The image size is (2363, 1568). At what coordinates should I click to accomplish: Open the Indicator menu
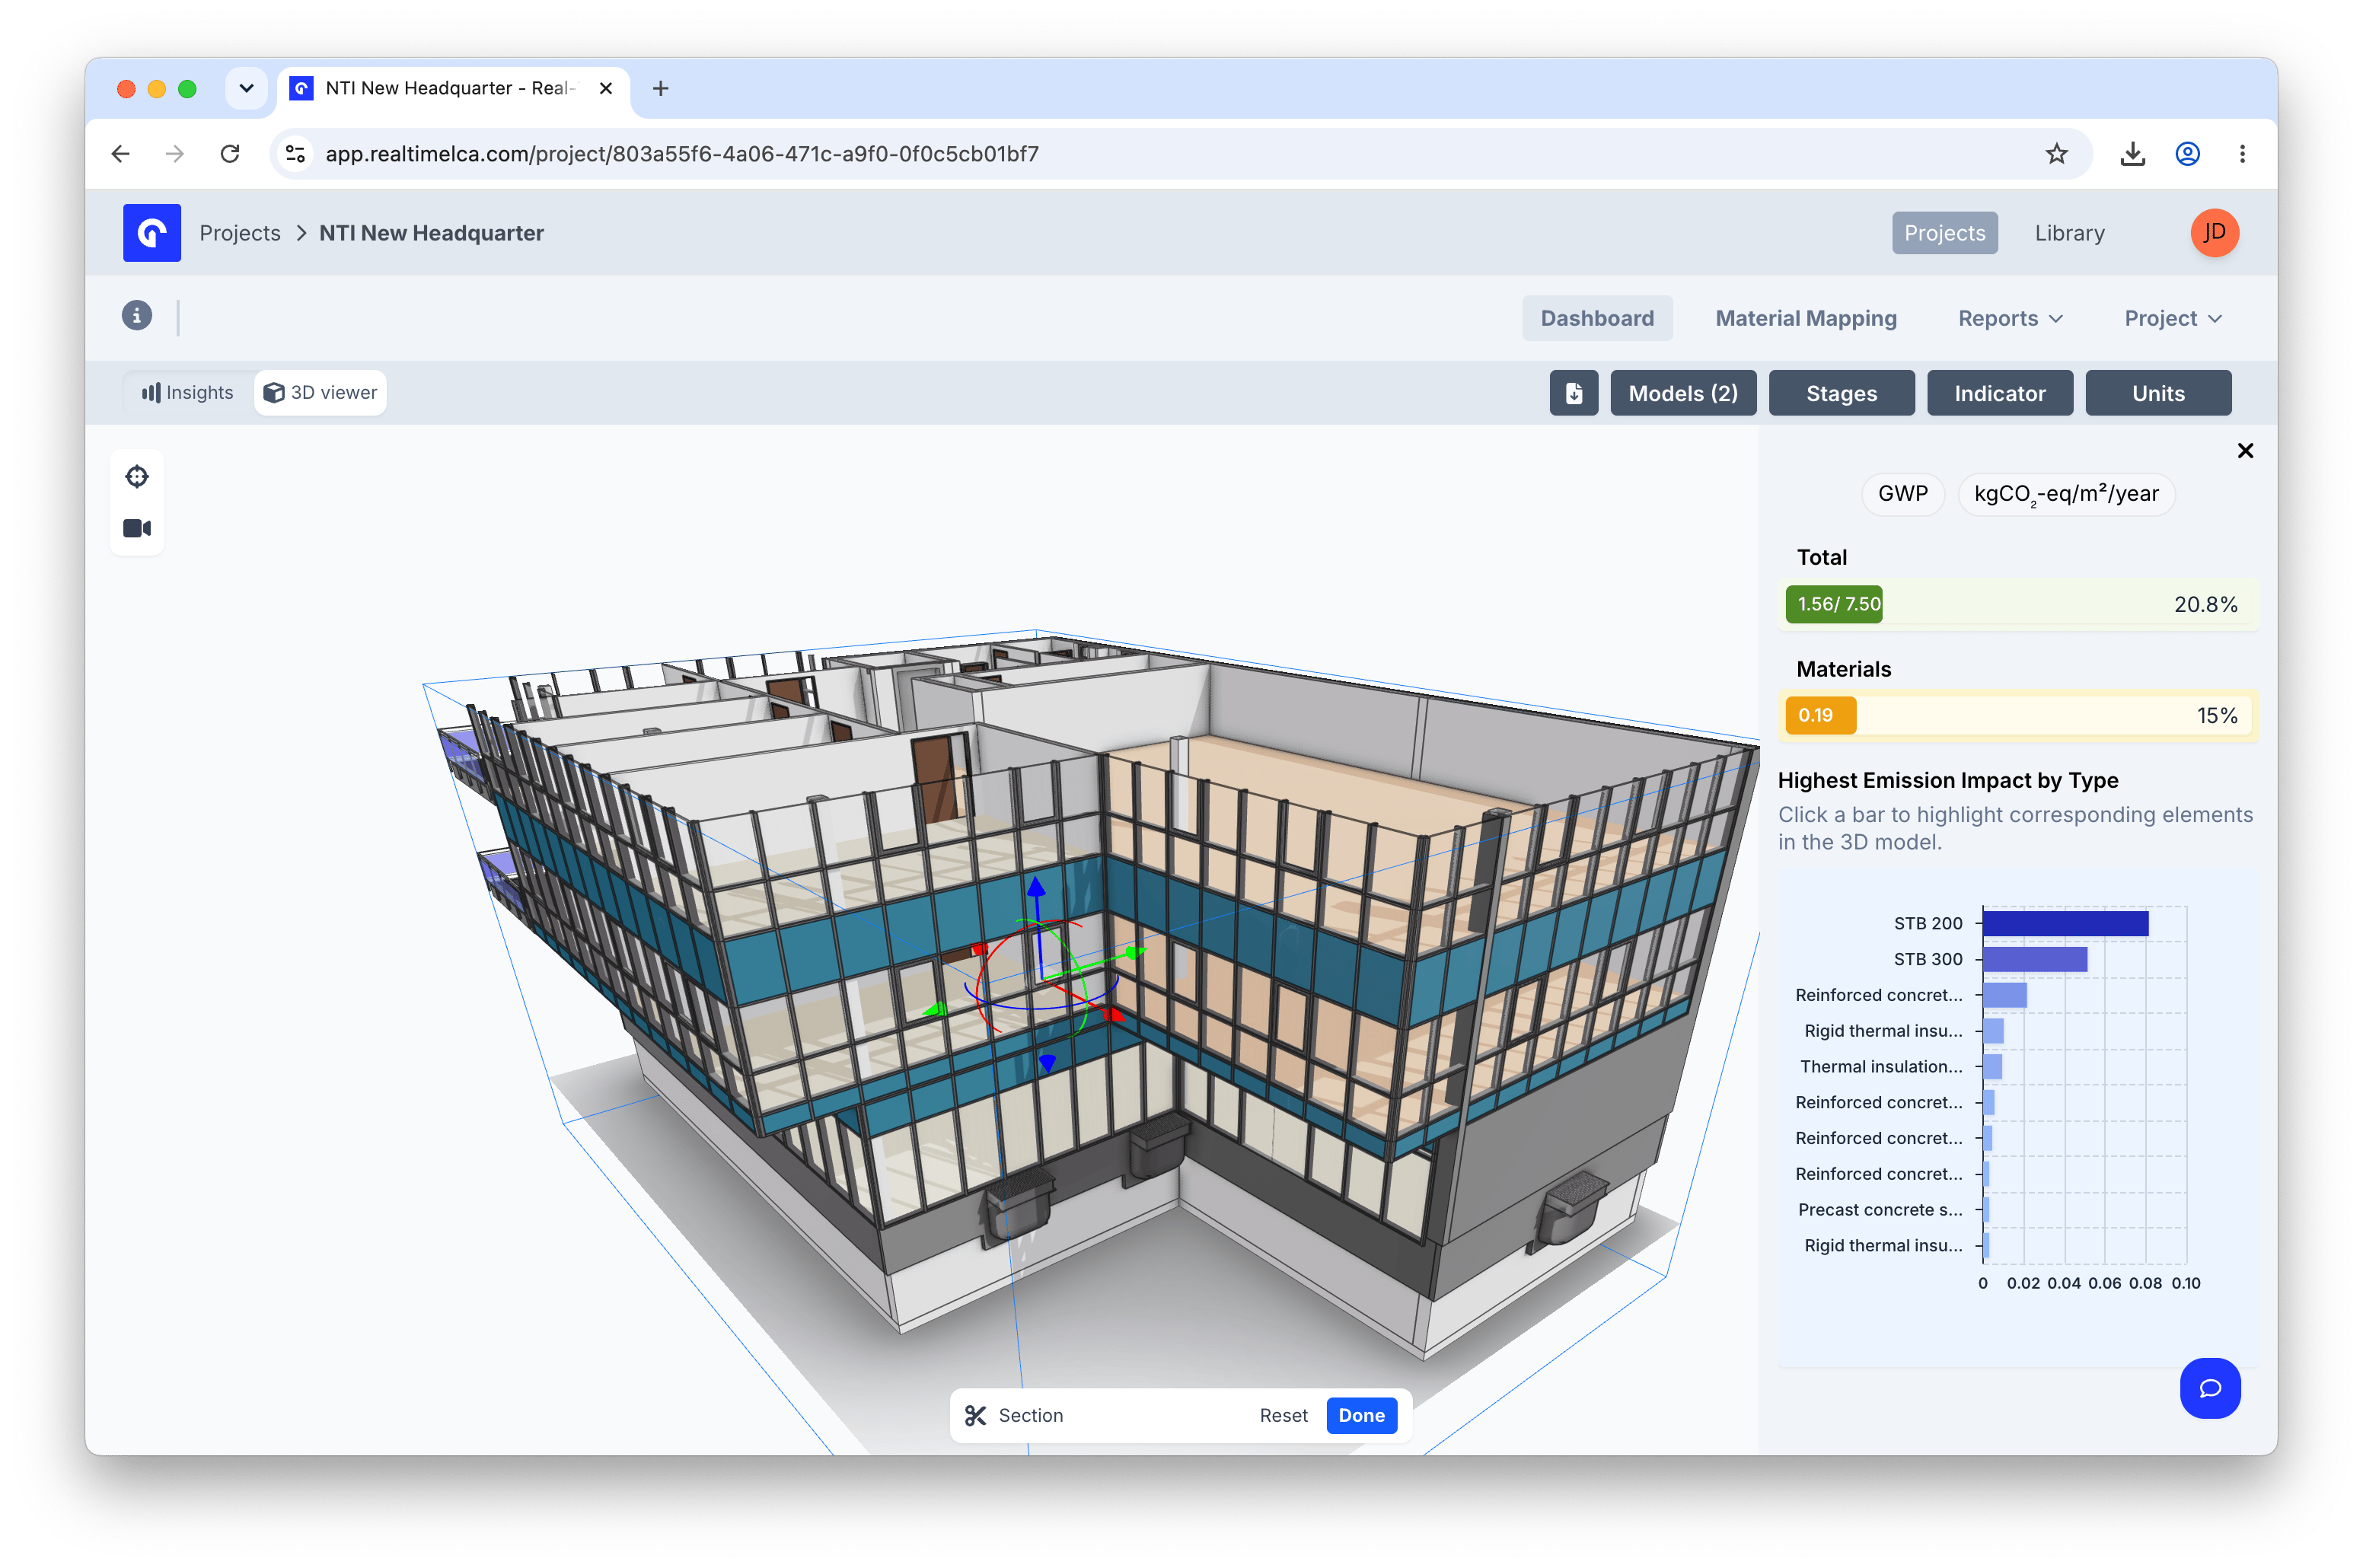point(1999,393)
